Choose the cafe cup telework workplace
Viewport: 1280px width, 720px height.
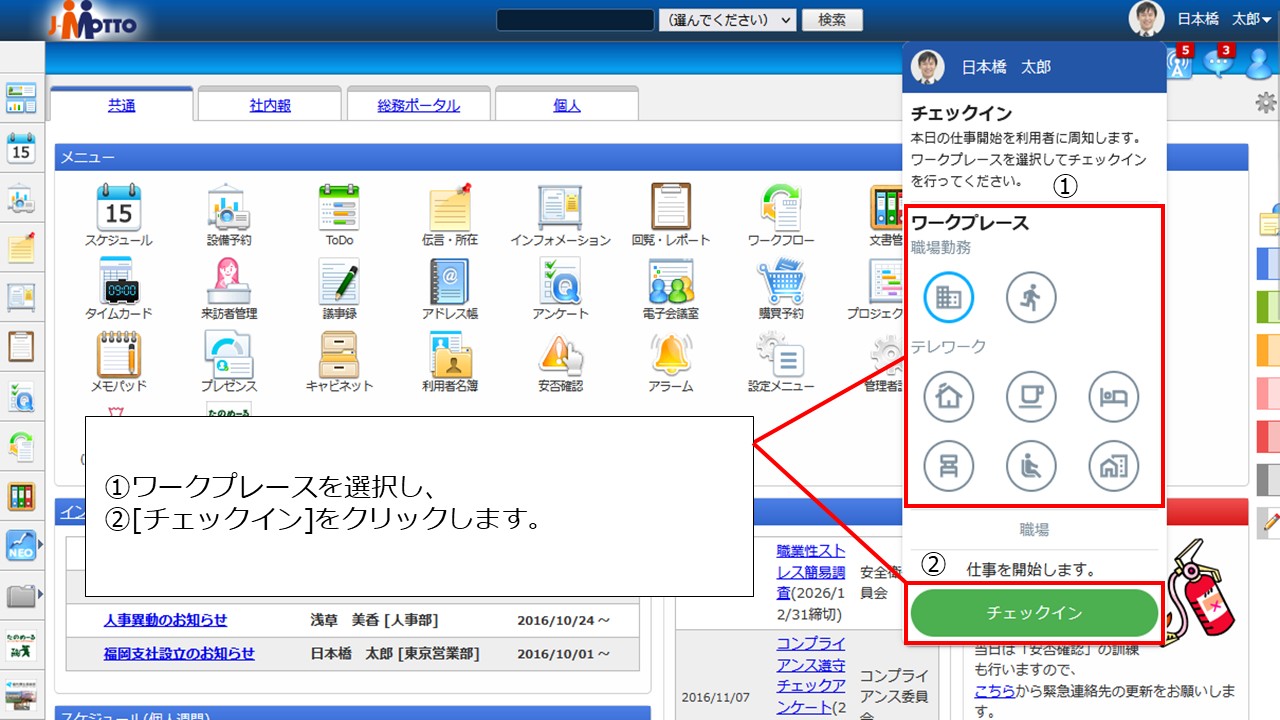(1031, 397)
